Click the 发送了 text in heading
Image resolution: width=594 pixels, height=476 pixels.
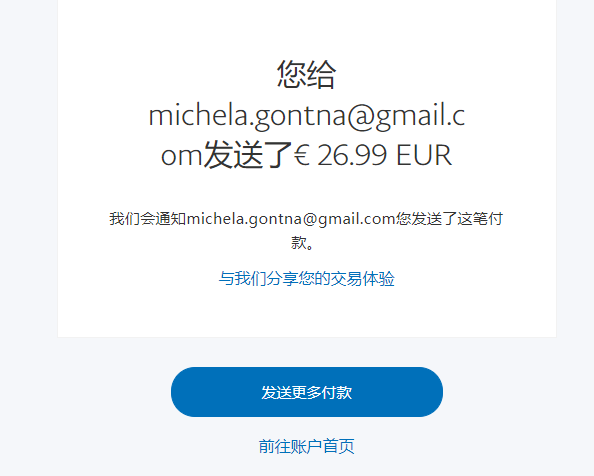[x=248, y=154]
